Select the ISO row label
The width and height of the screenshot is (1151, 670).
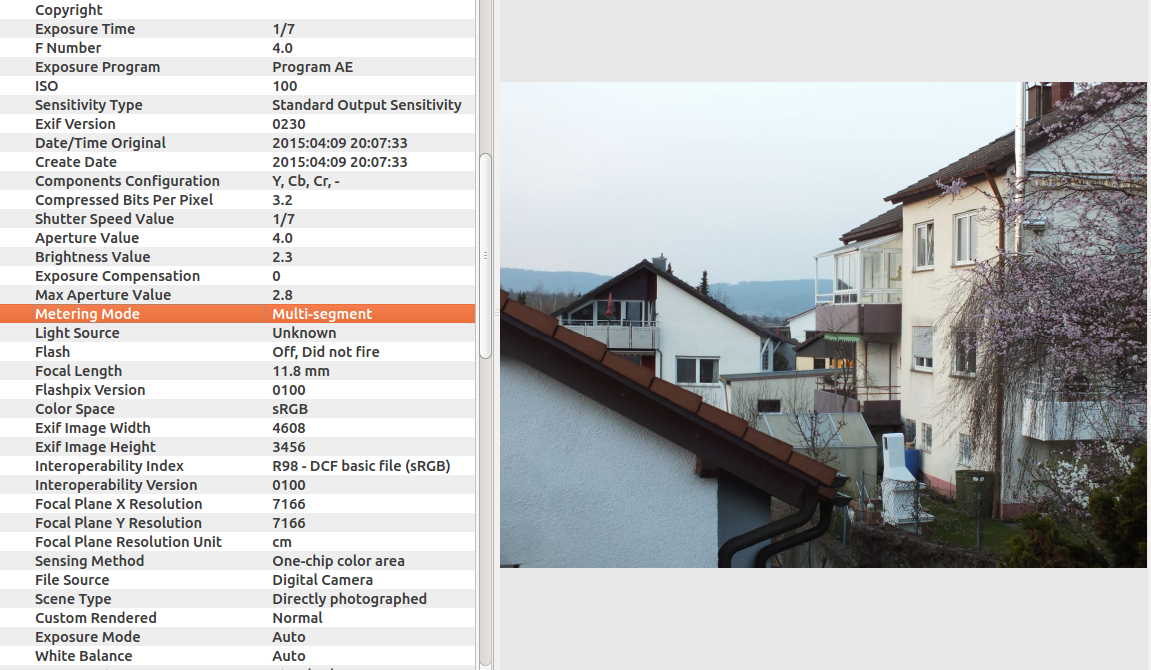(46, 87)
